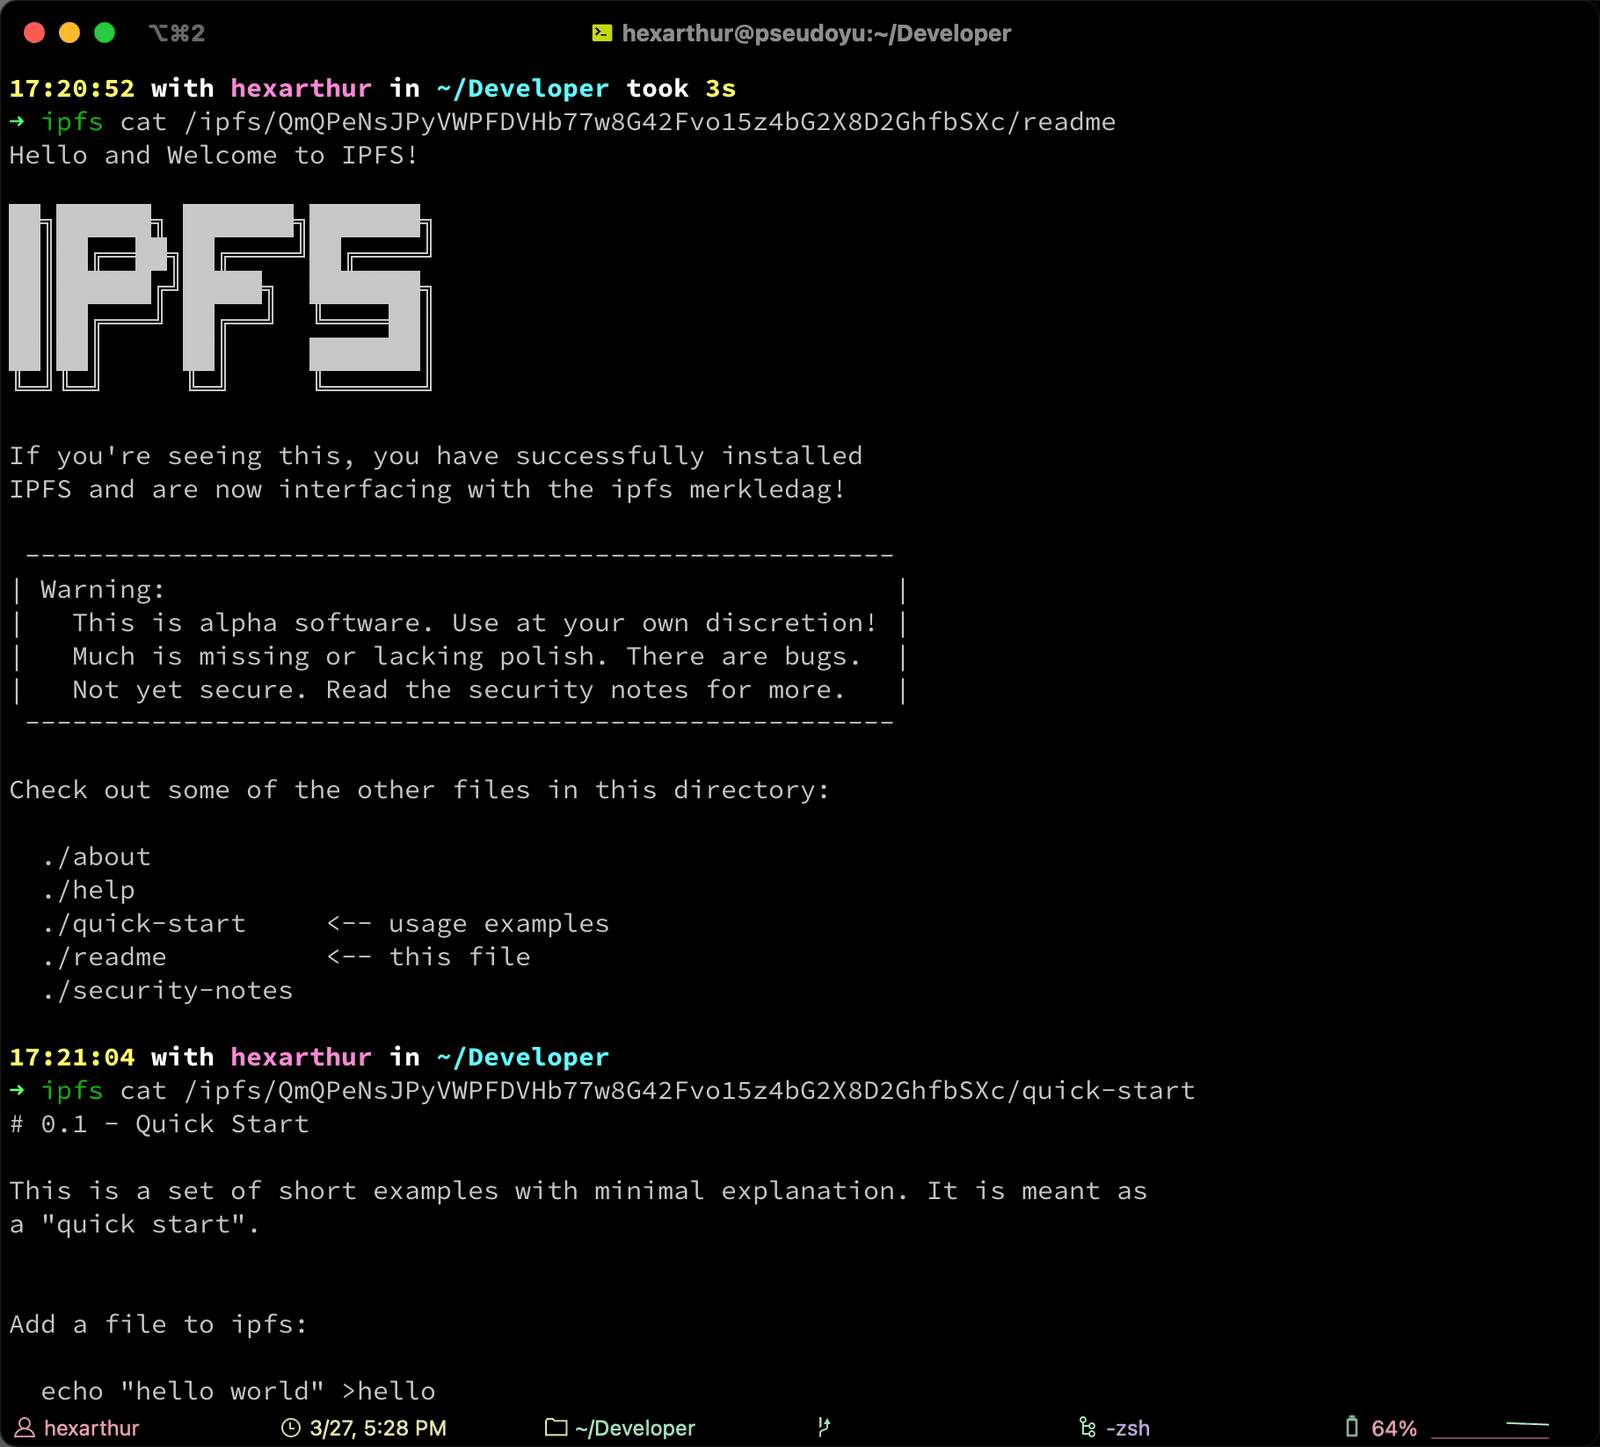Click the /quick-start IPFS path in second command
1600x1447 pixels.
(x=690, y=1091)
